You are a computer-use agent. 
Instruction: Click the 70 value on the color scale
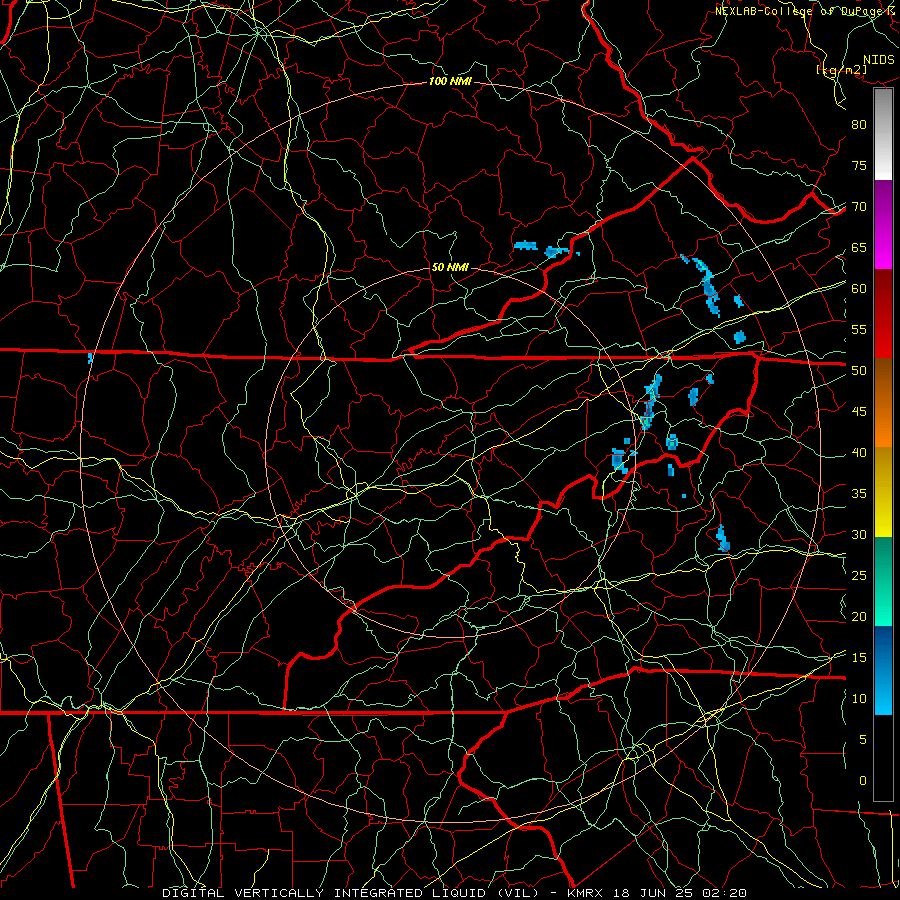859,207
